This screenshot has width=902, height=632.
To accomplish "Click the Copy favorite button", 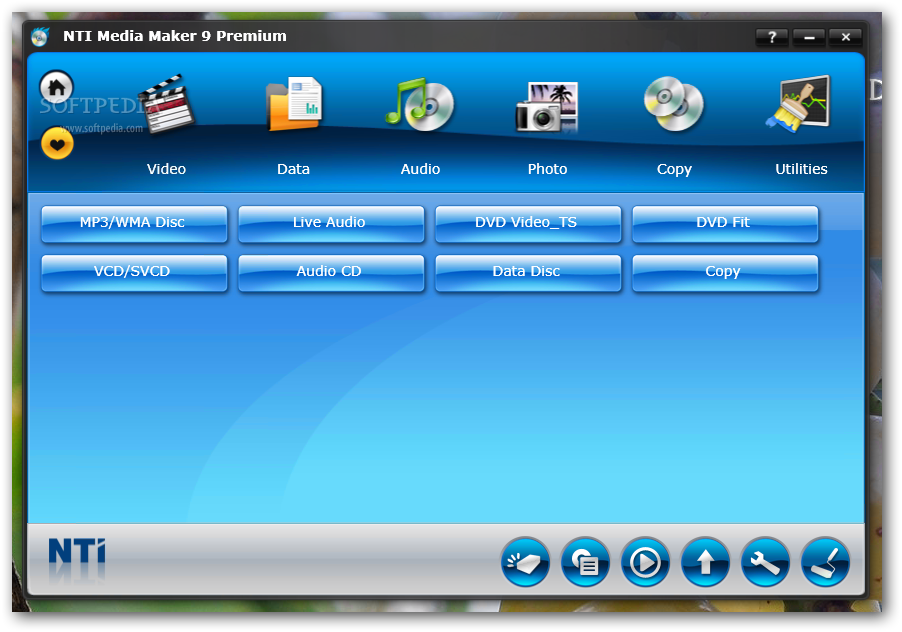I will click(x=725, y=273).
